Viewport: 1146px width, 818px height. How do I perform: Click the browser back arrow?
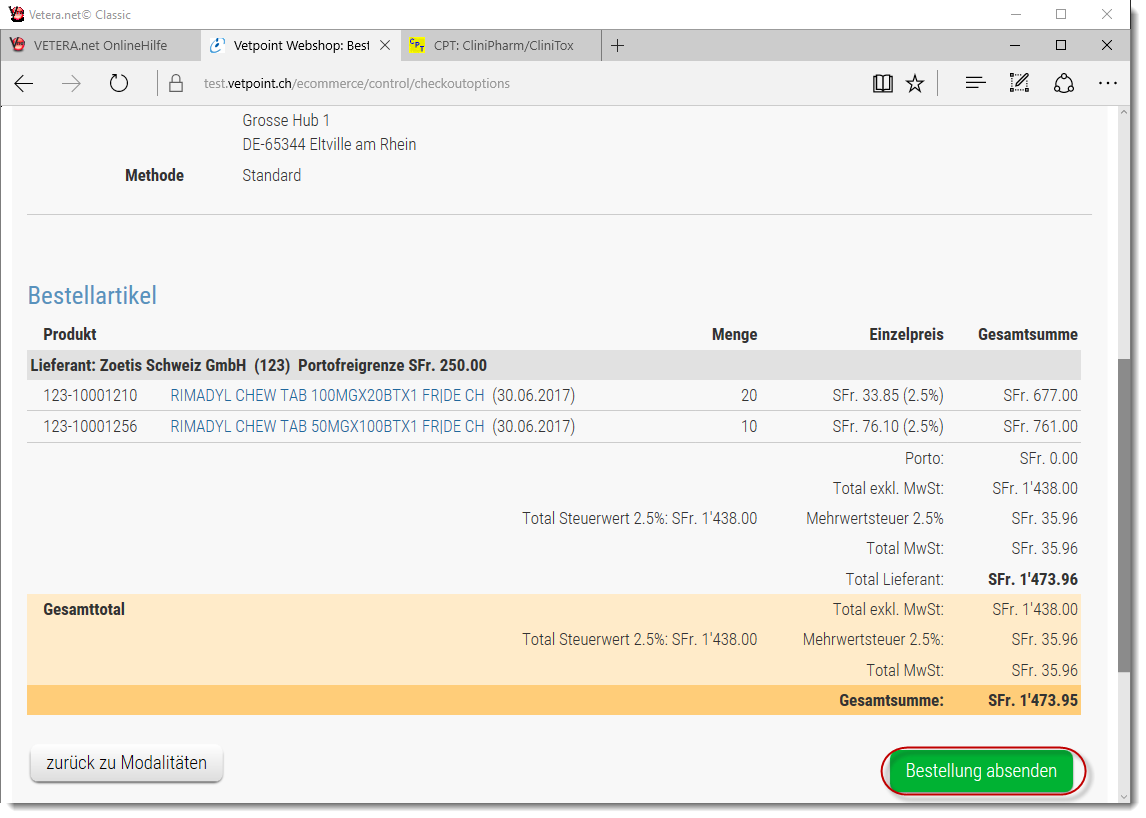click(24, 84)
